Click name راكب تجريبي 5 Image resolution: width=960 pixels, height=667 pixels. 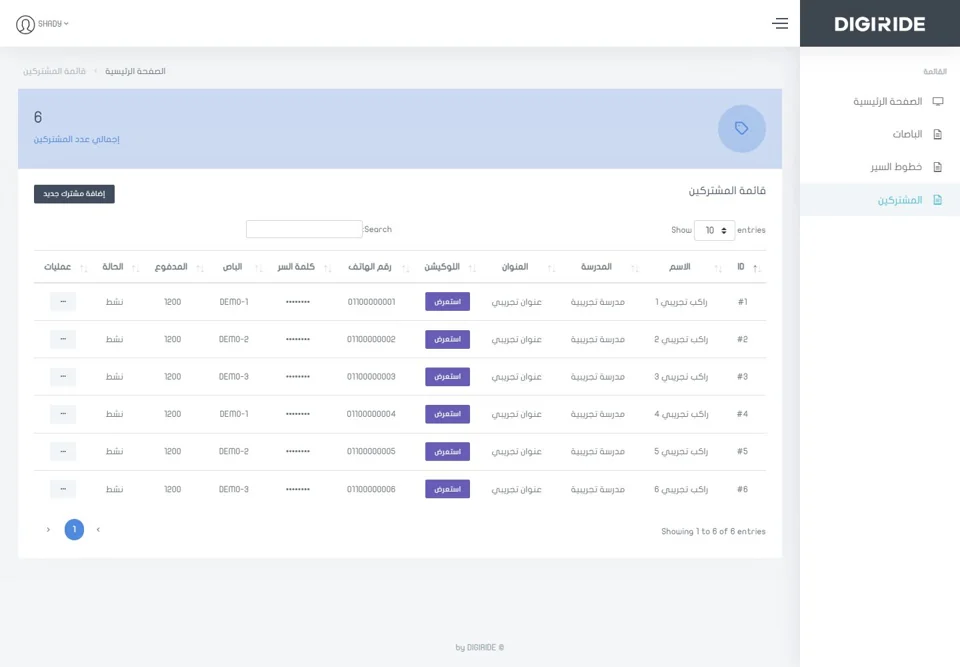[681, 451]
